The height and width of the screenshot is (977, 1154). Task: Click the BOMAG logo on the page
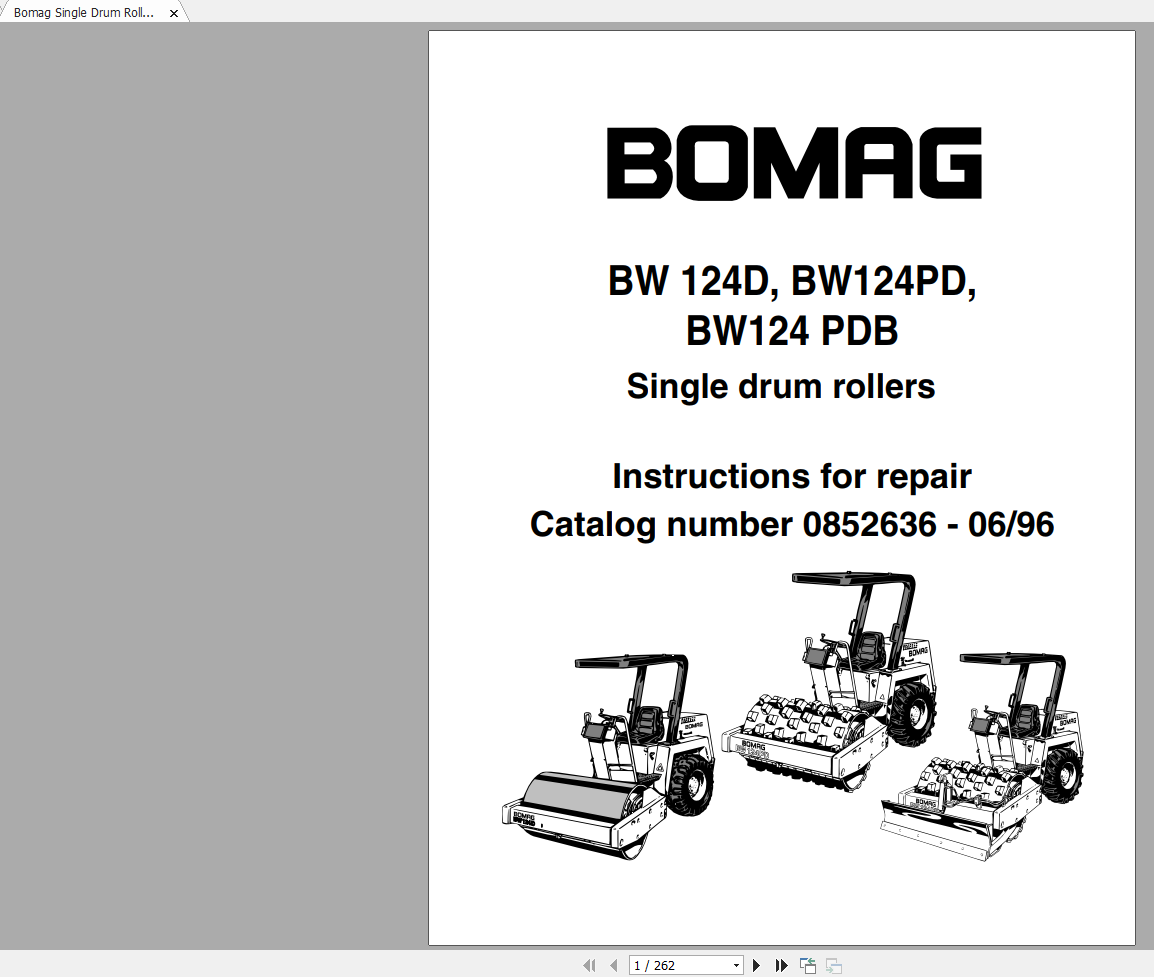tap(793, 163)
